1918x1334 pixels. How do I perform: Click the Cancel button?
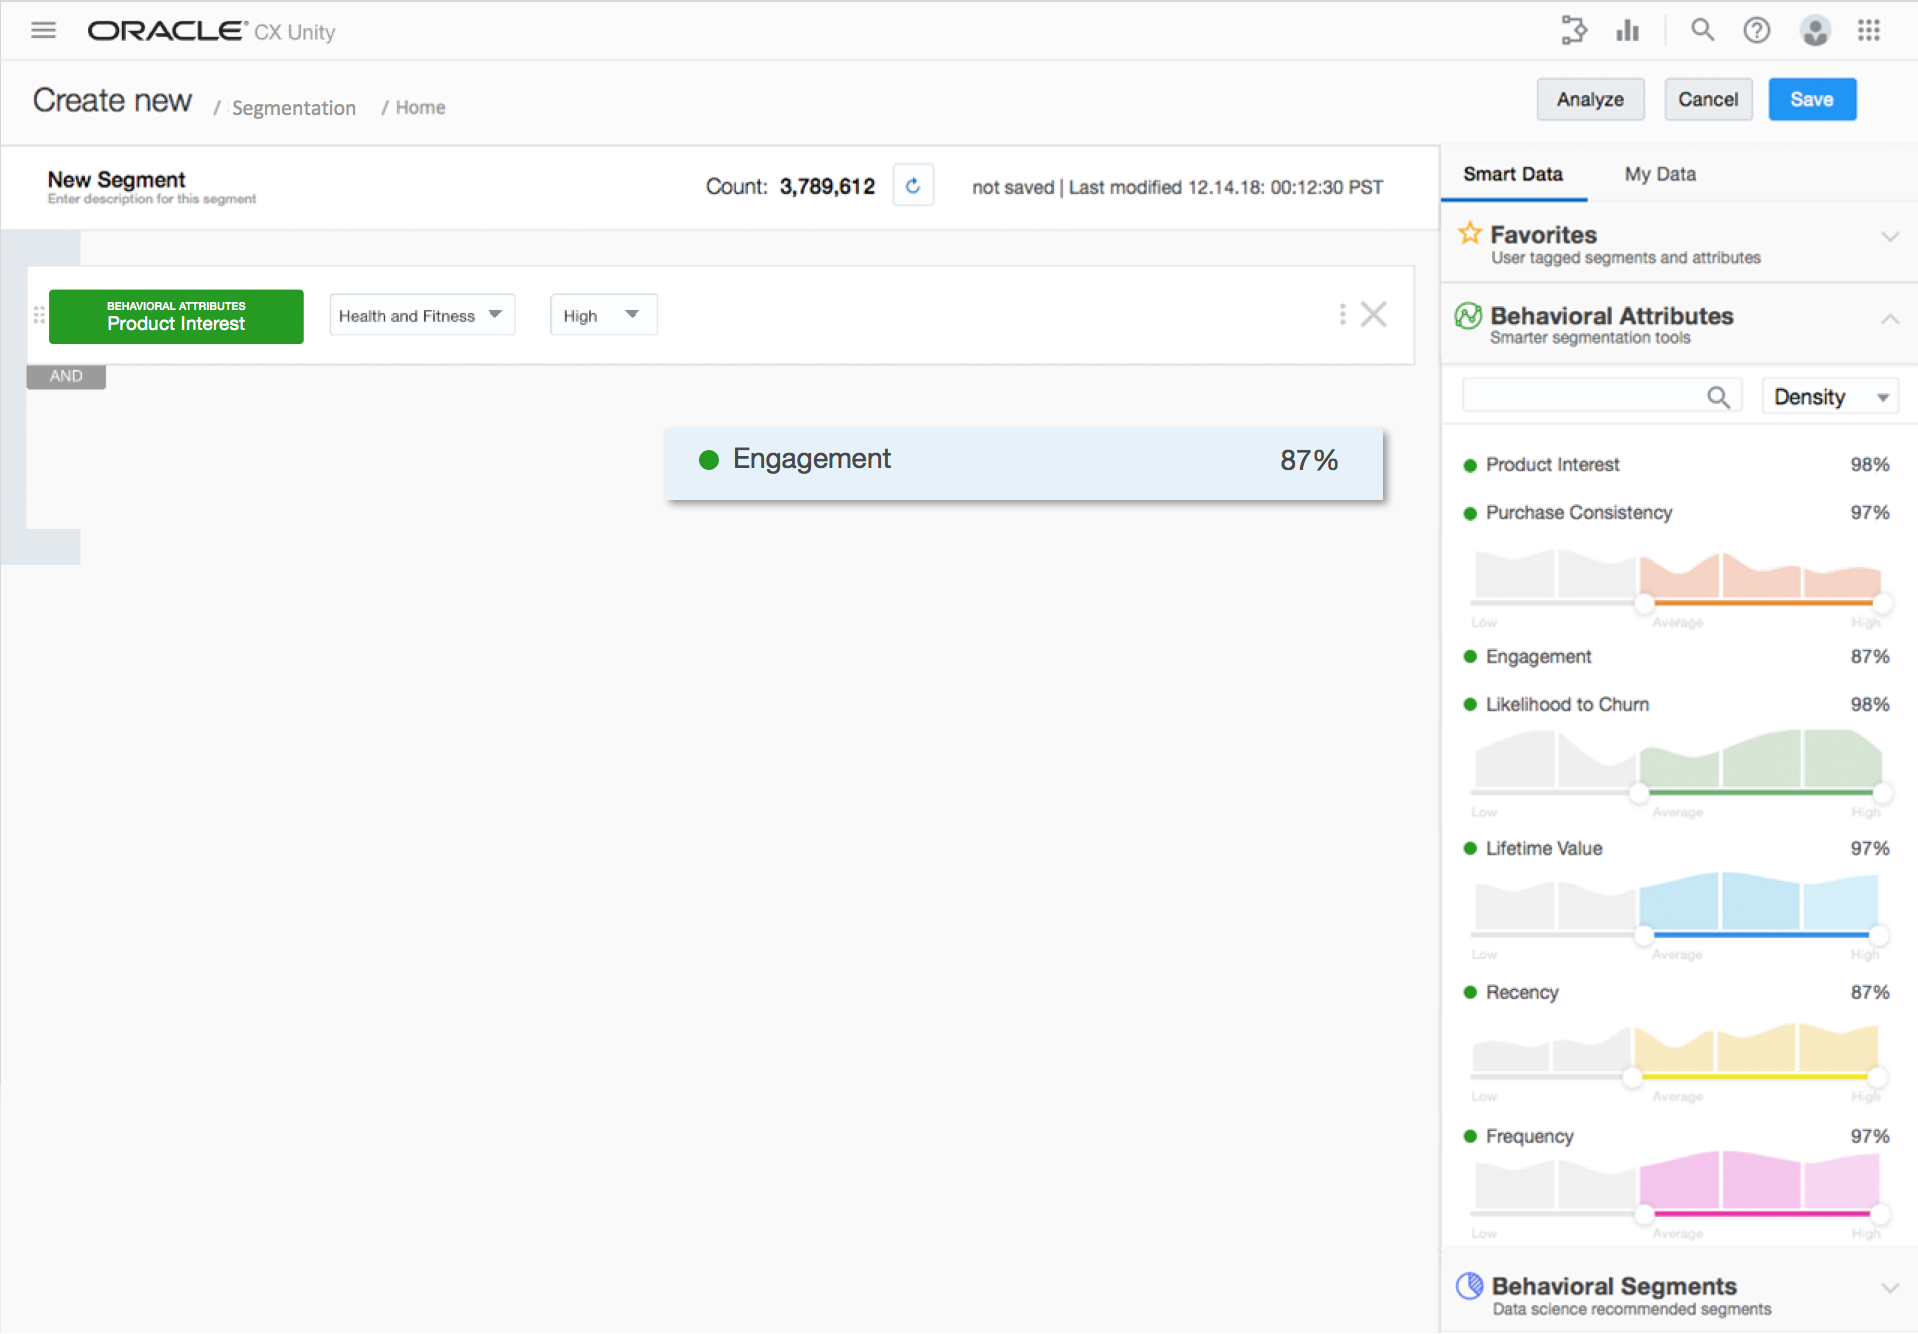point(1708,99)
